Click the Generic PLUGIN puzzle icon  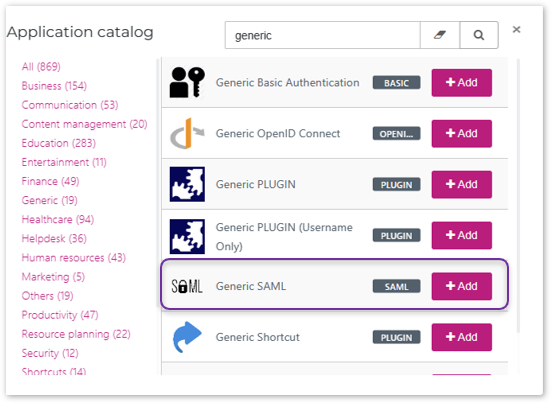coord(187,184)
